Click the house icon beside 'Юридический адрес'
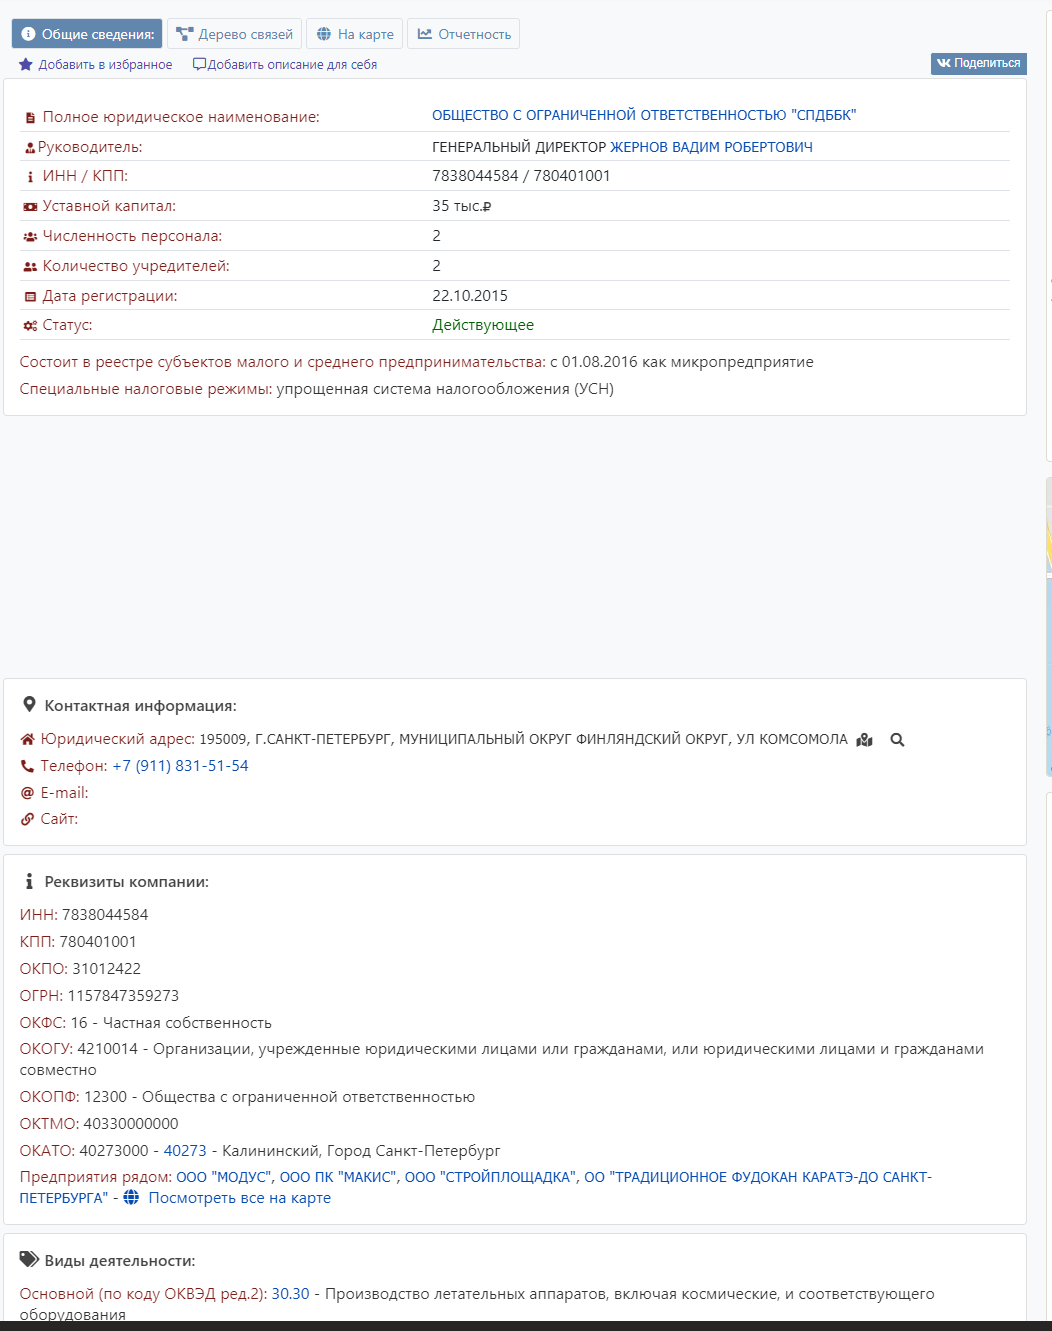 pos(27,740)
